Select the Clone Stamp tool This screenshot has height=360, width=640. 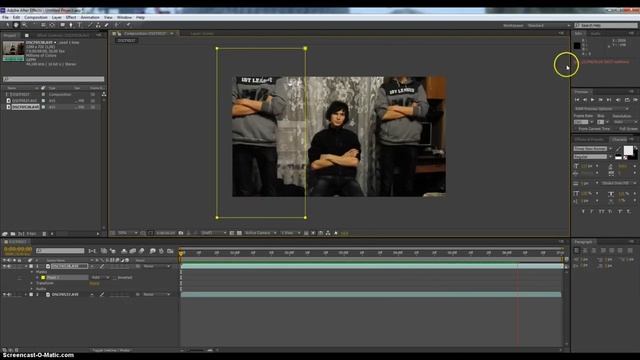98,25
